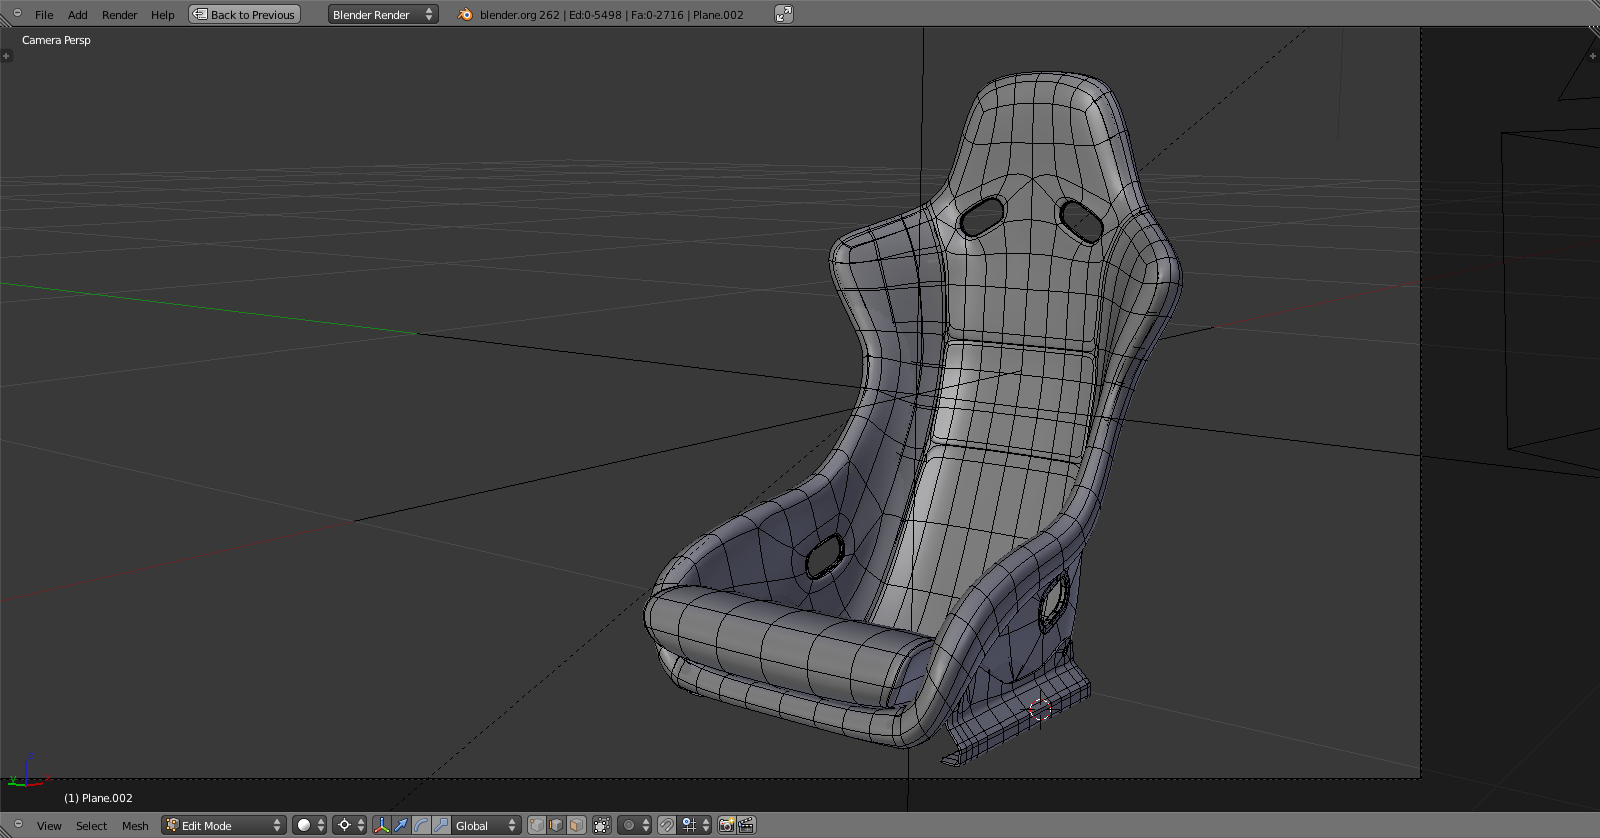Open the snap element type dropdown
This screenshot has width=1600, height=838.
[695, 825]
